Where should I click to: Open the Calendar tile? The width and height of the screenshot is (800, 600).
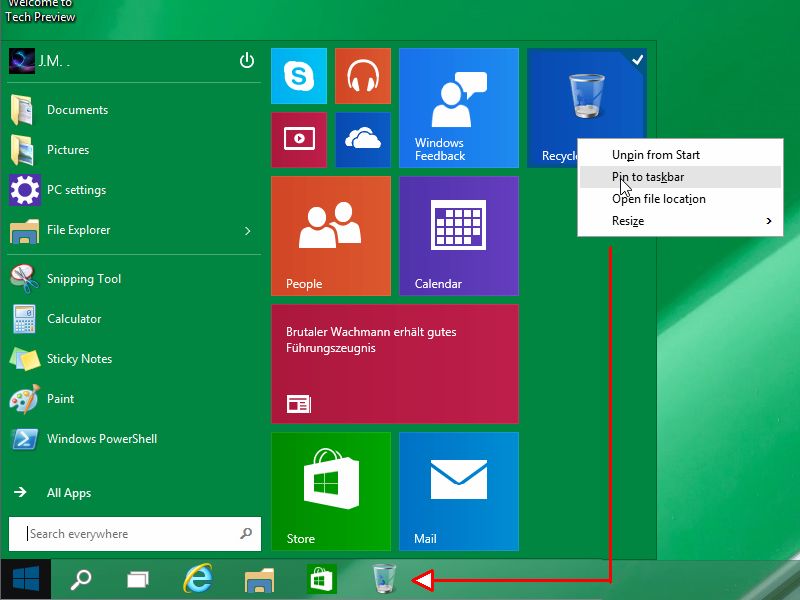[459, 236]
